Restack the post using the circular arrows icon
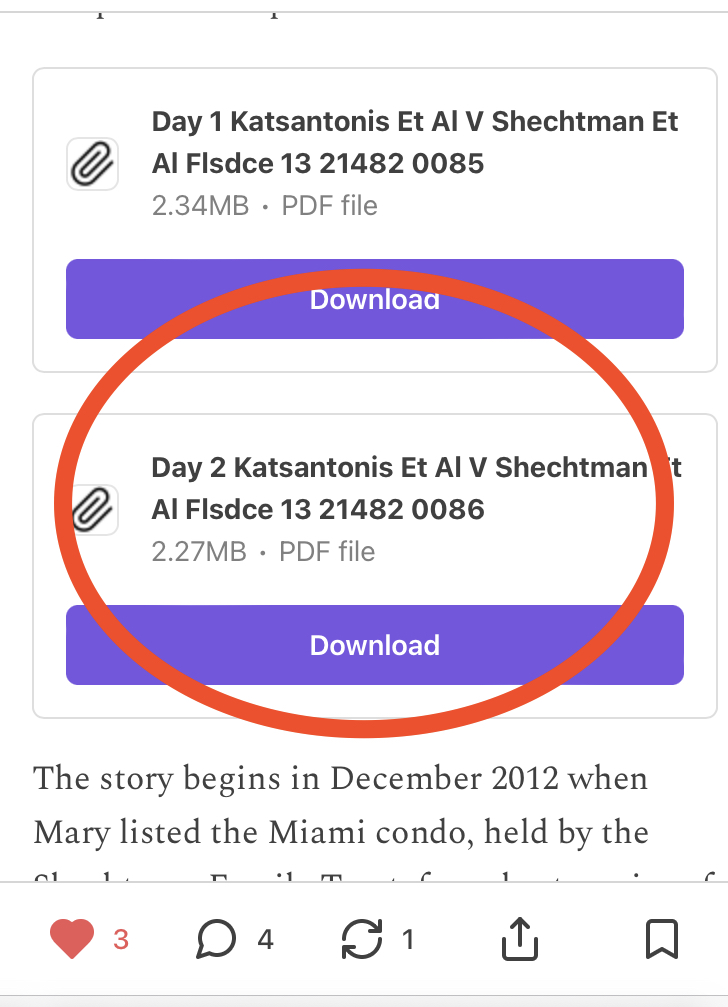 [361, 939]
